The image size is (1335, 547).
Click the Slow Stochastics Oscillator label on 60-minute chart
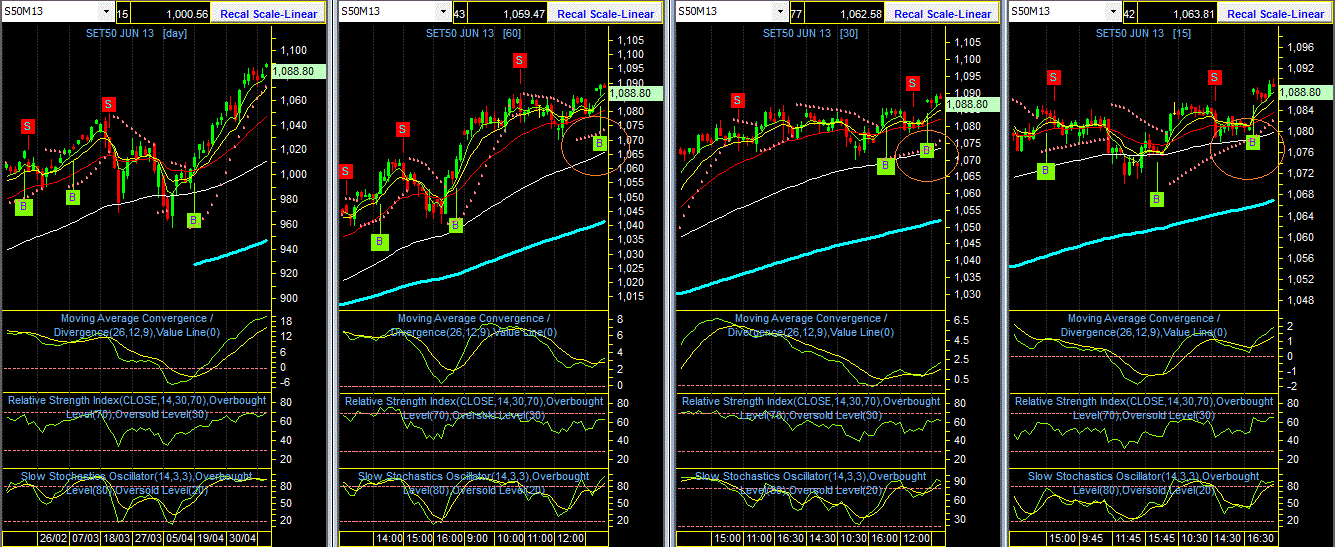(x=473, y=482)
